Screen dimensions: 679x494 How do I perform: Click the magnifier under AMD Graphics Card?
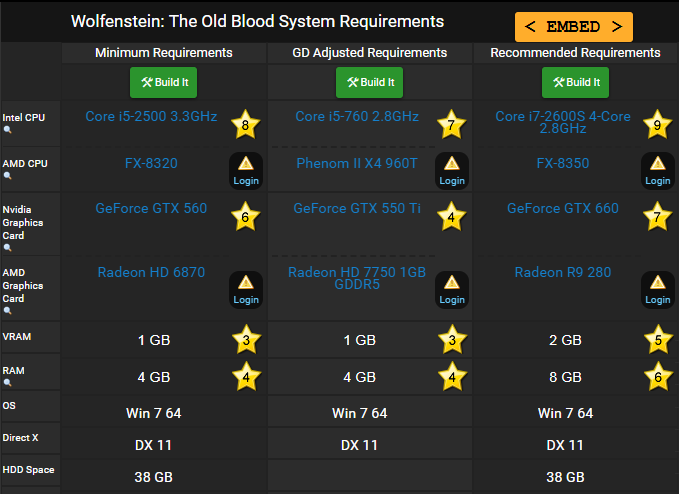[7, 310]
